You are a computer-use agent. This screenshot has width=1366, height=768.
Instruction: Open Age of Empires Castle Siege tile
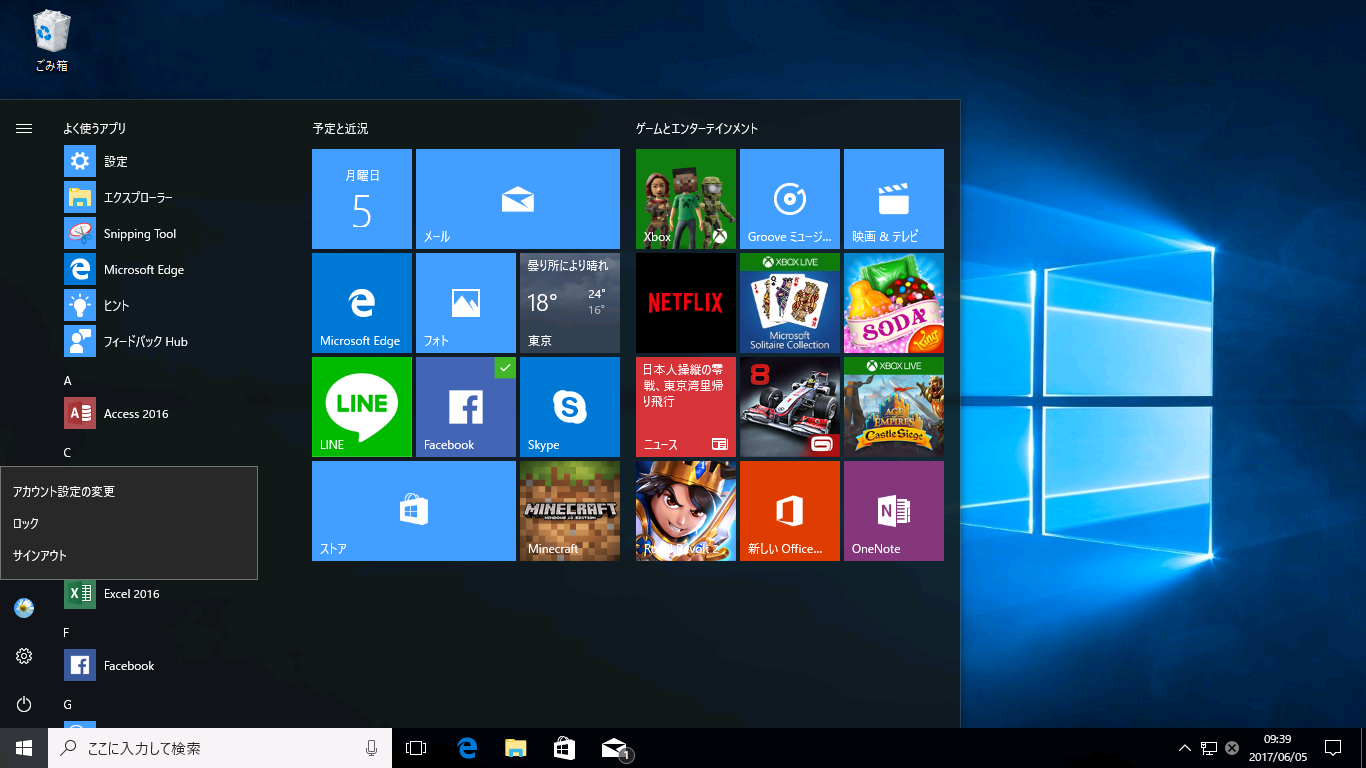[894, 407]
